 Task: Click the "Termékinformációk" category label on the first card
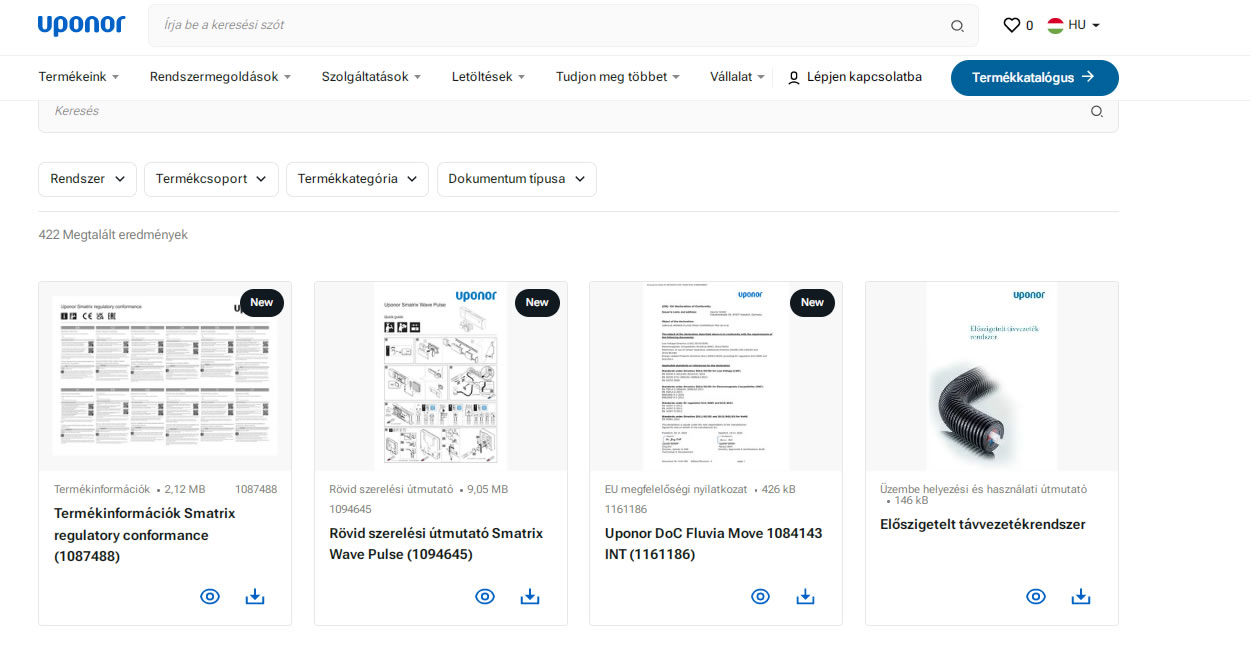(x=102, y=489)
